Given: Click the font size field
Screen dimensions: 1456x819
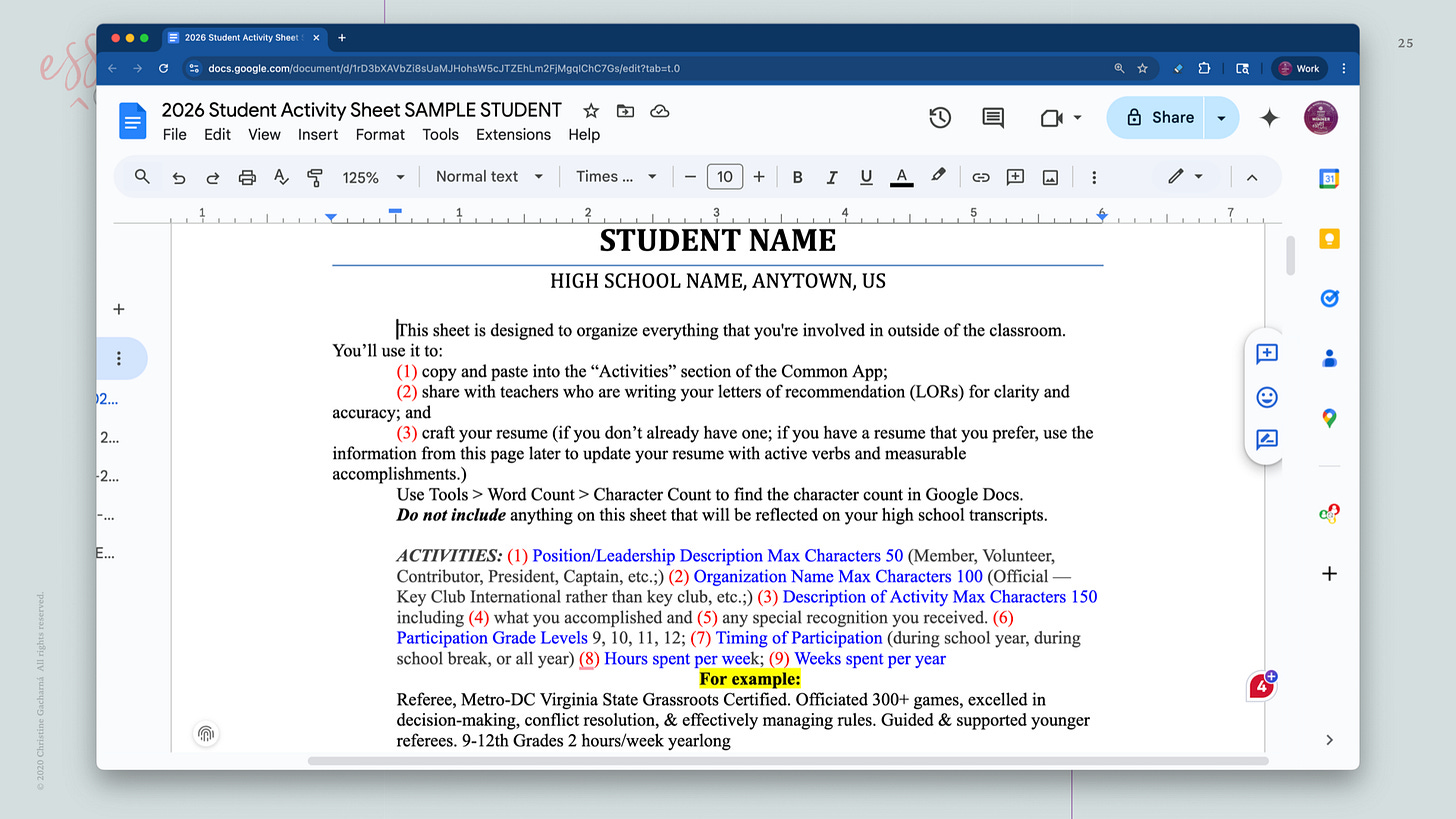Looking at the screenshot, I should pos(725,177).
